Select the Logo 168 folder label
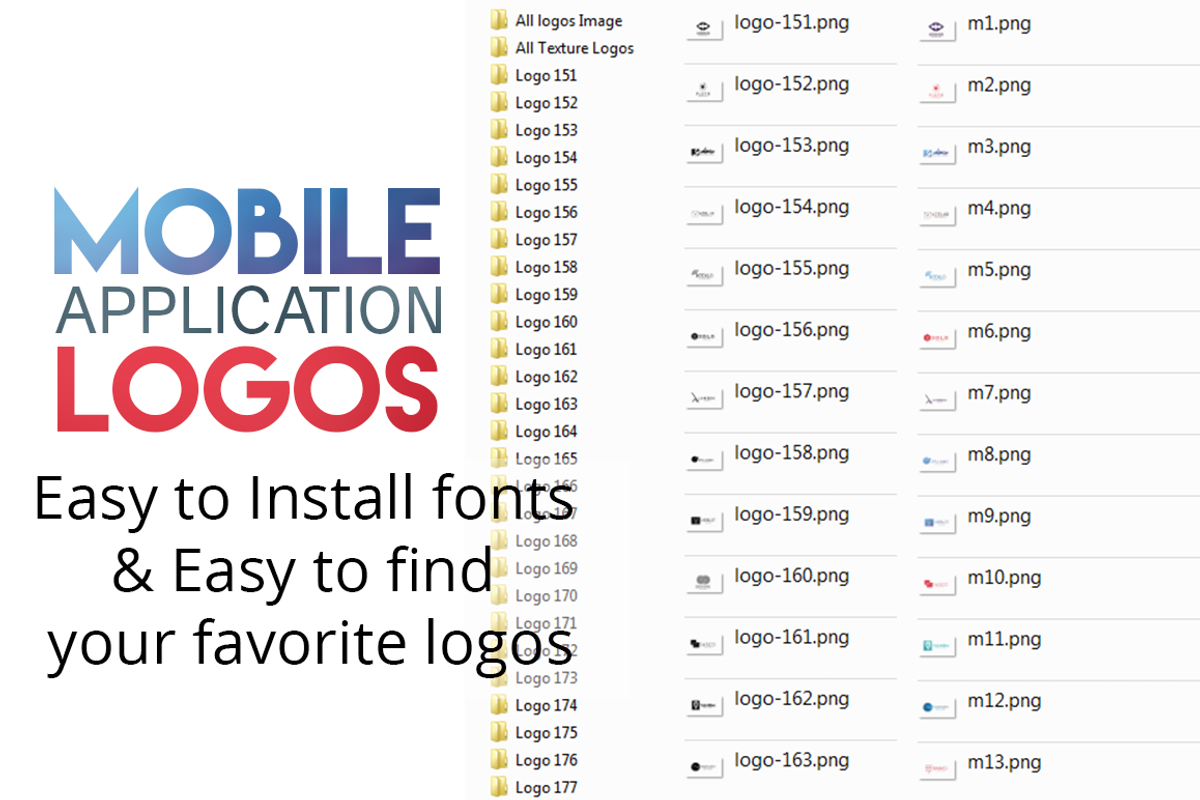Screen dimensions: 1200x800 (x=546, y=541)
